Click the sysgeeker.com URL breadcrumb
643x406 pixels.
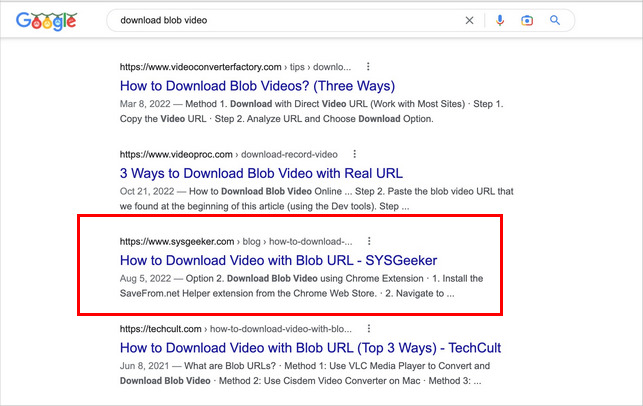236,242
